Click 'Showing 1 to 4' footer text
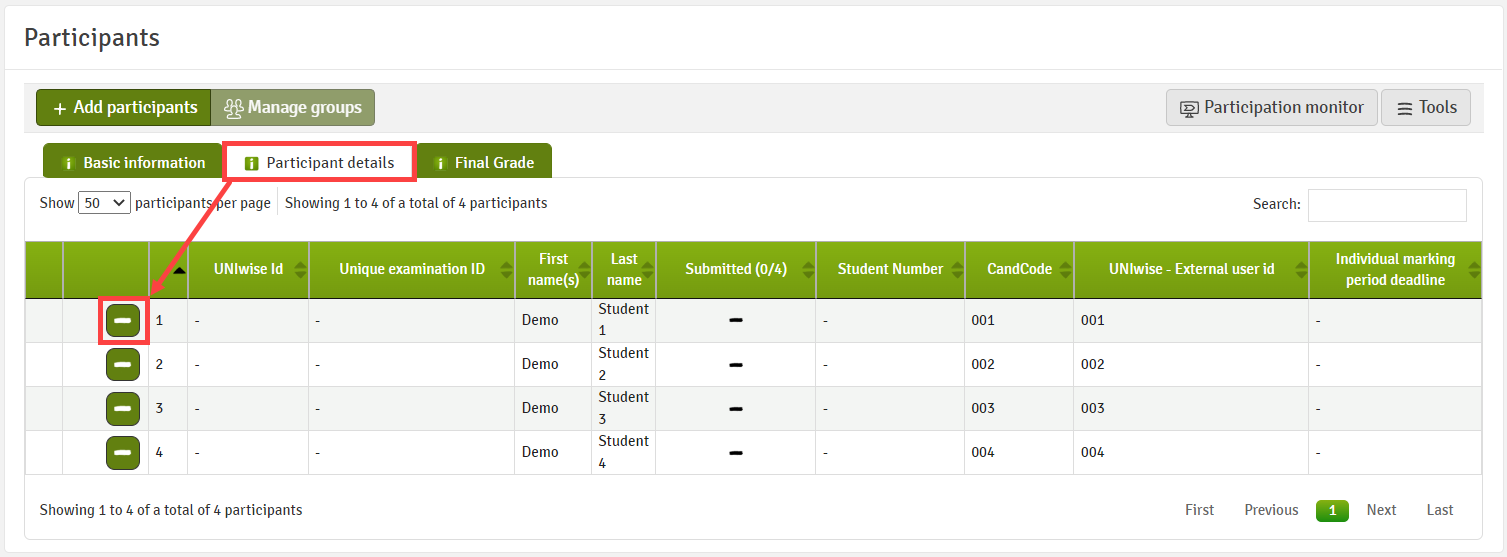This screenshot has width=1507, height=557. 171,510
